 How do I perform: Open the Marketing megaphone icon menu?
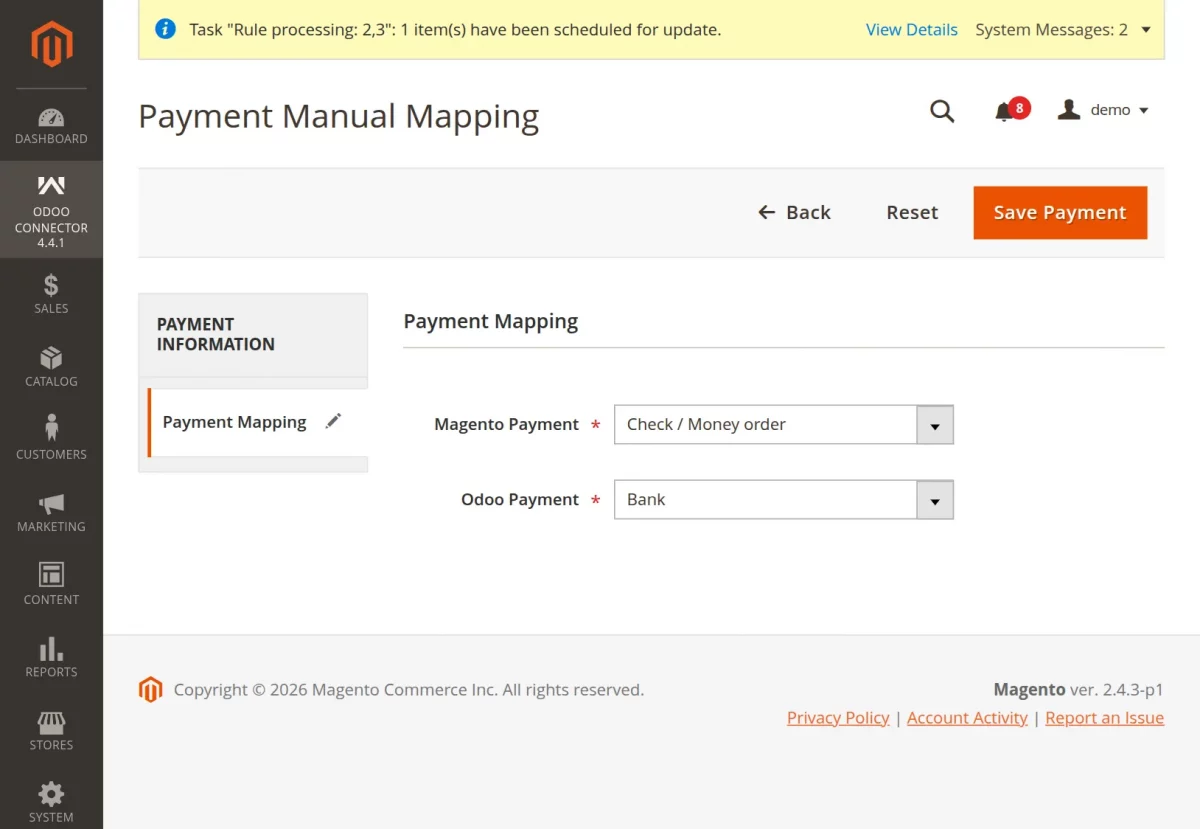[51, 512]
